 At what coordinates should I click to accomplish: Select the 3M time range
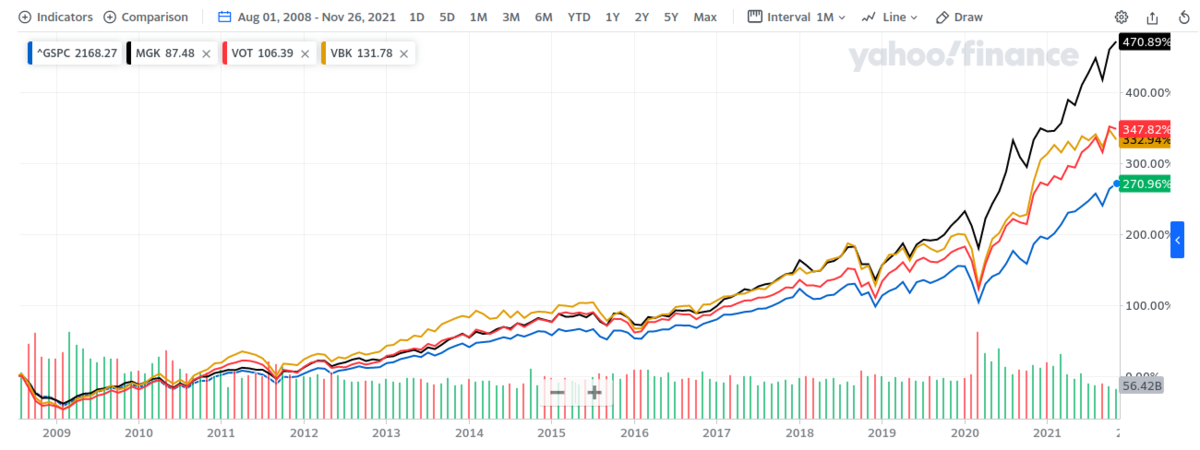pyautogui.click(x=510, y=17)
